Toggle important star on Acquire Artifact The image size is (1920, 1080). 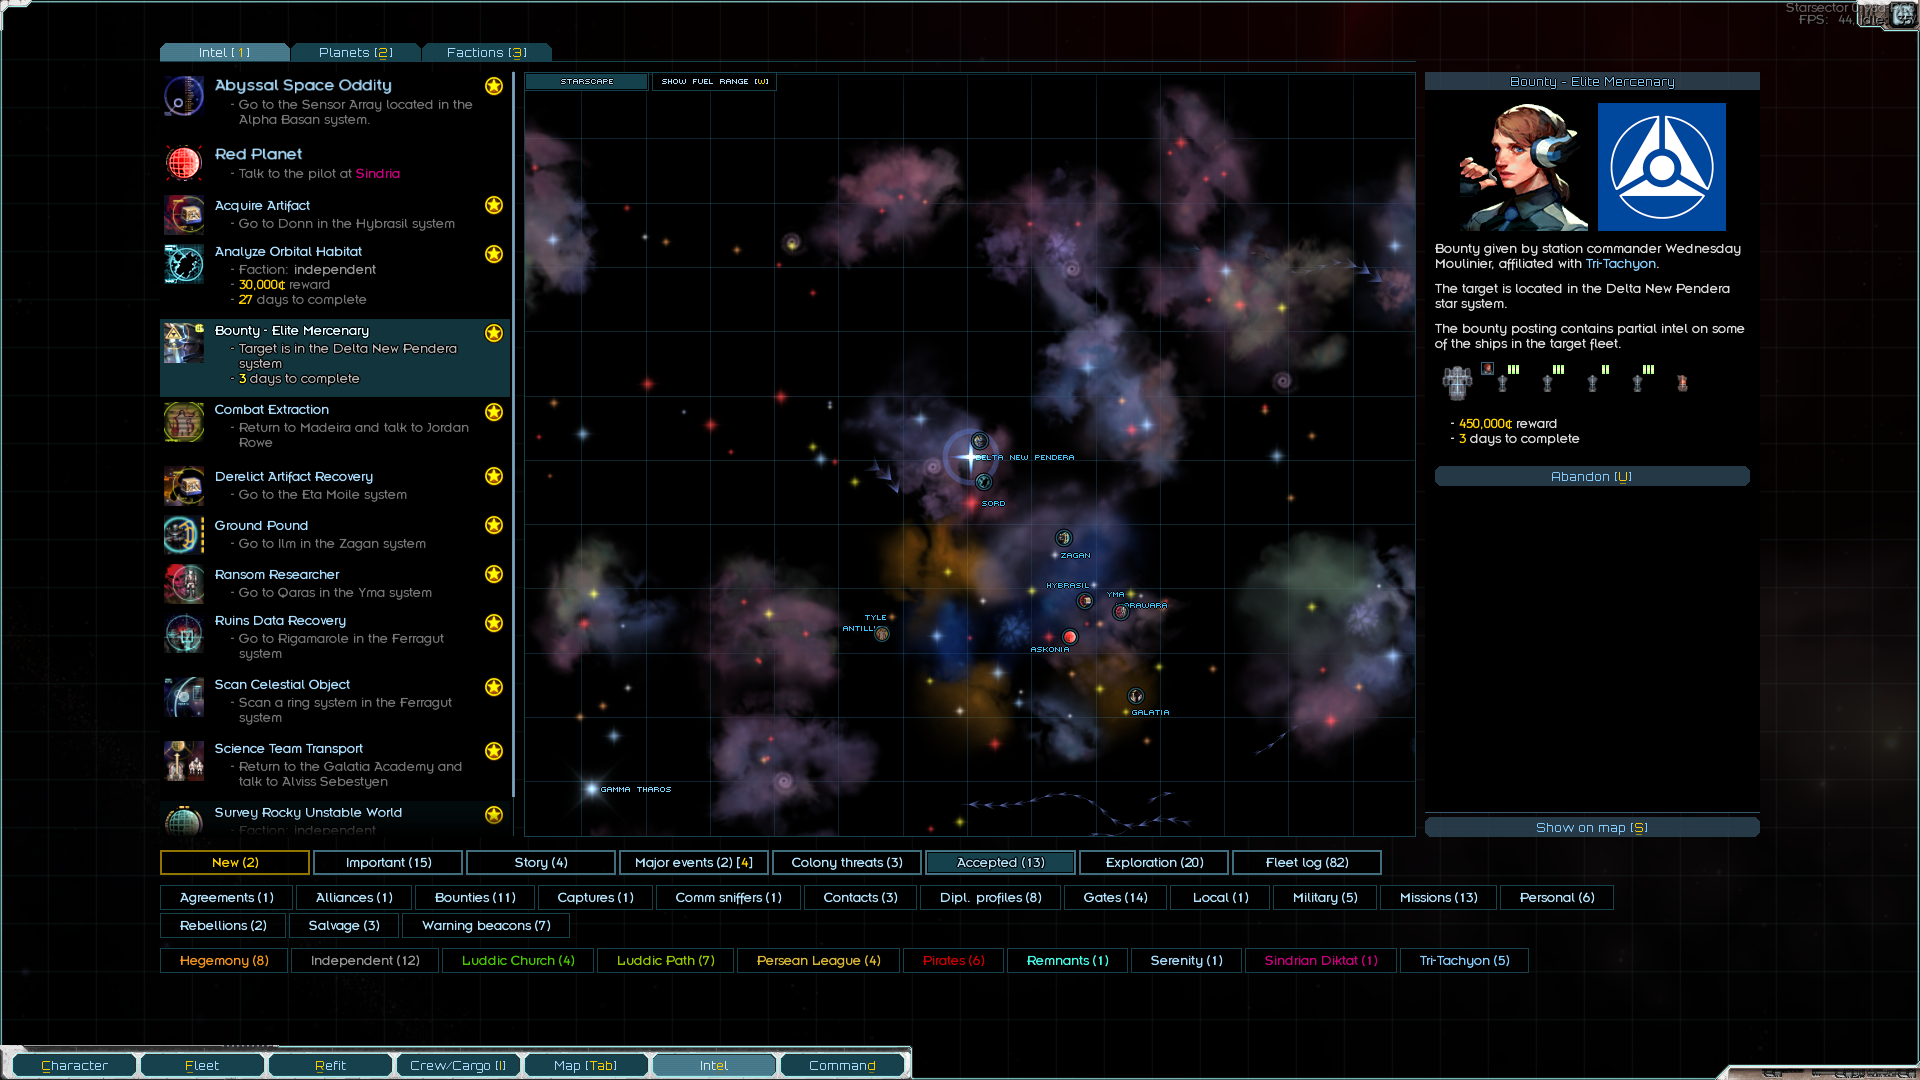[x=494, y=205]
